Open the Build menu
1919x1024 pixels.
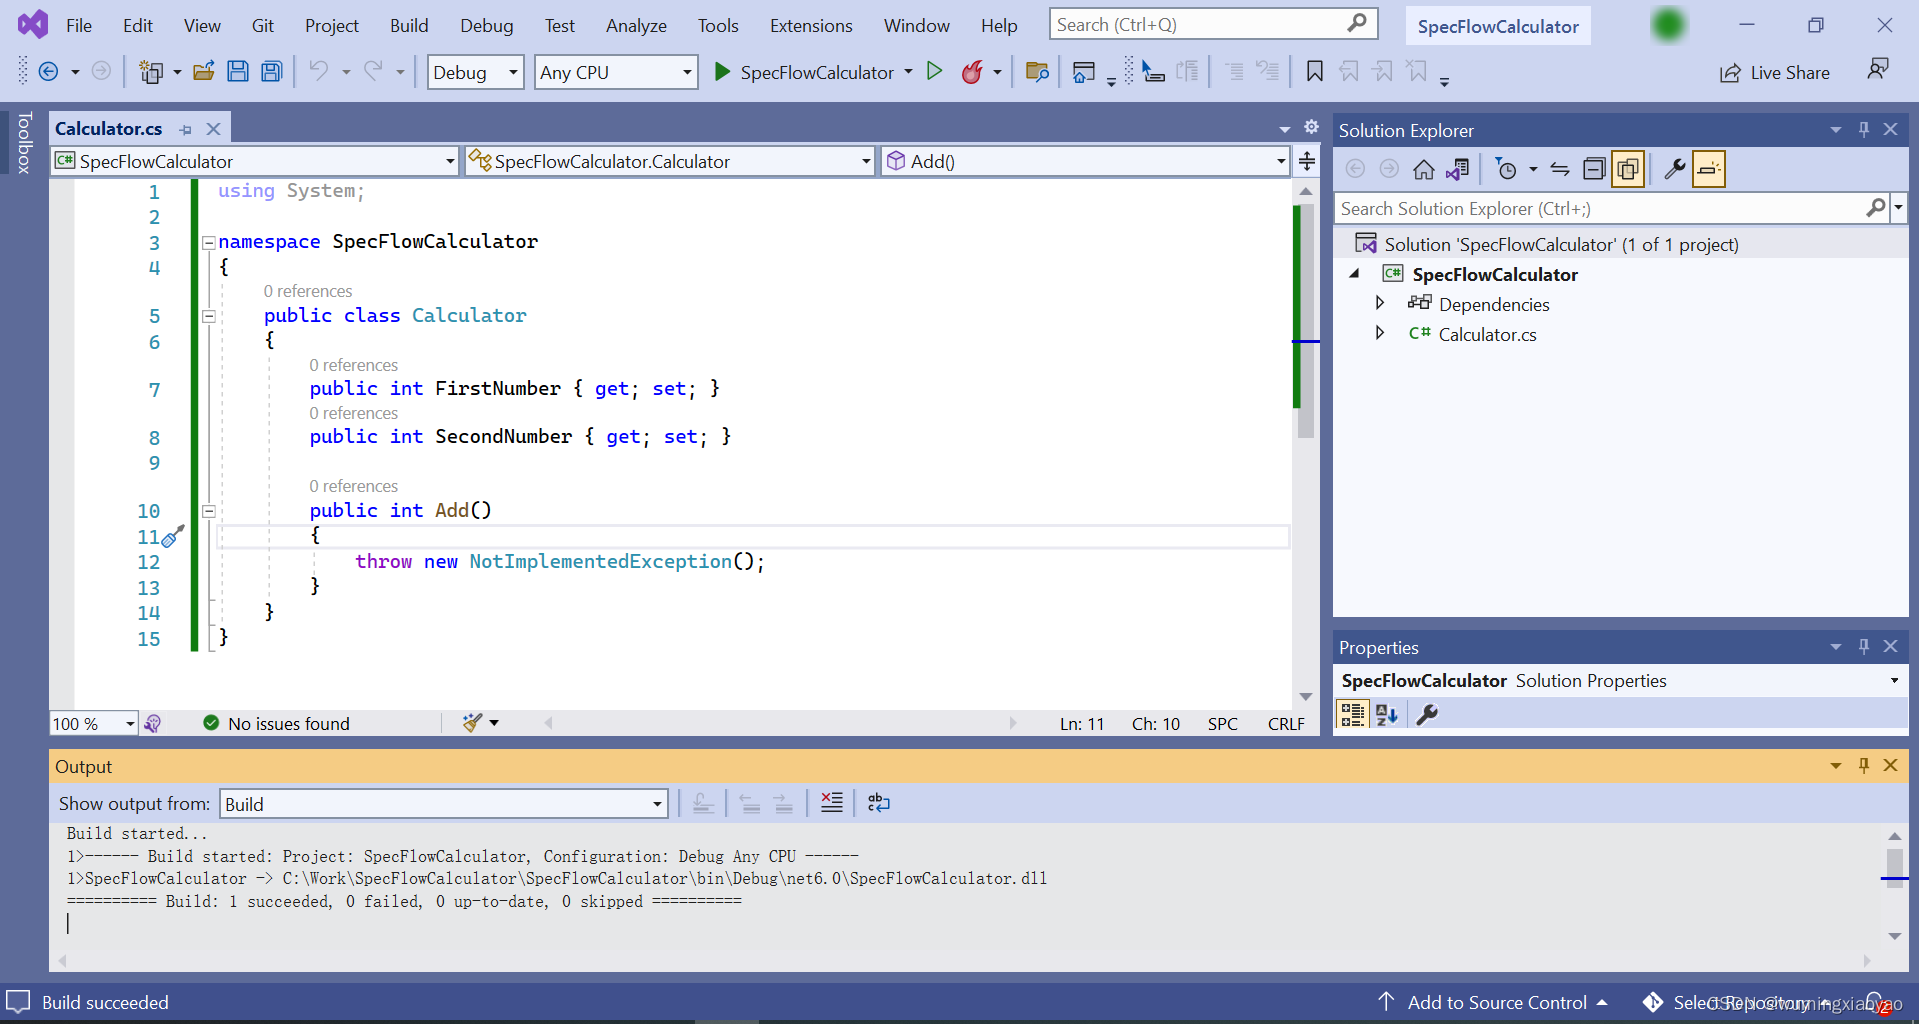point(409,26)
